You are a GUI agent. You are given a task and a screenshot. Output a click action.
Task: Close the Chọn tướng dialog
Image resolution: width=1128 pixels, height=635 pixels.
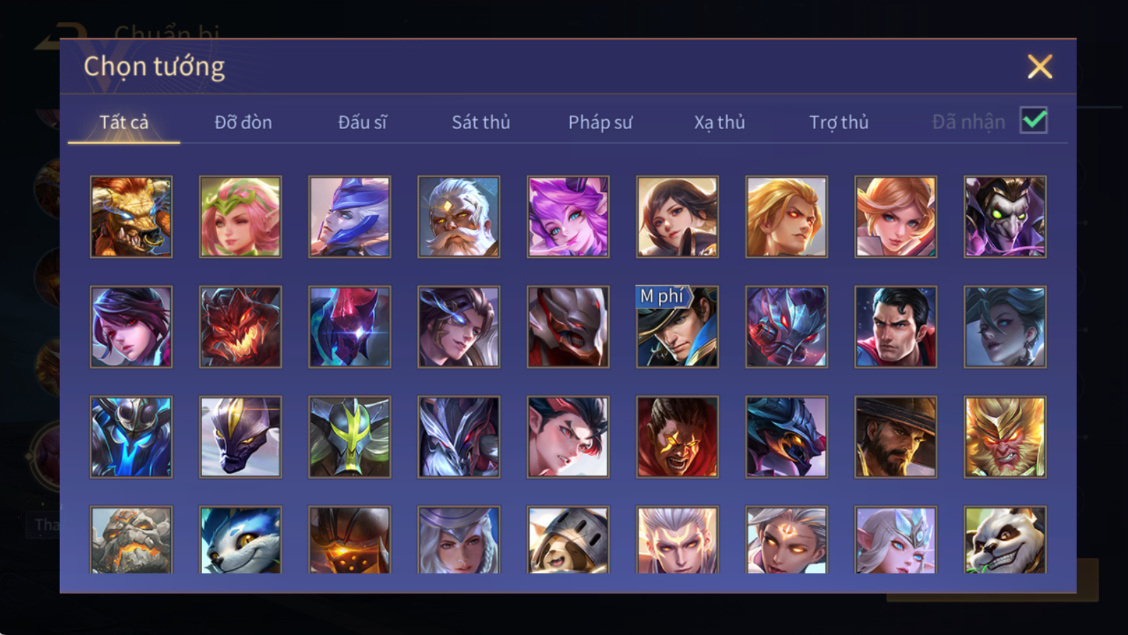coord(1040,67)
